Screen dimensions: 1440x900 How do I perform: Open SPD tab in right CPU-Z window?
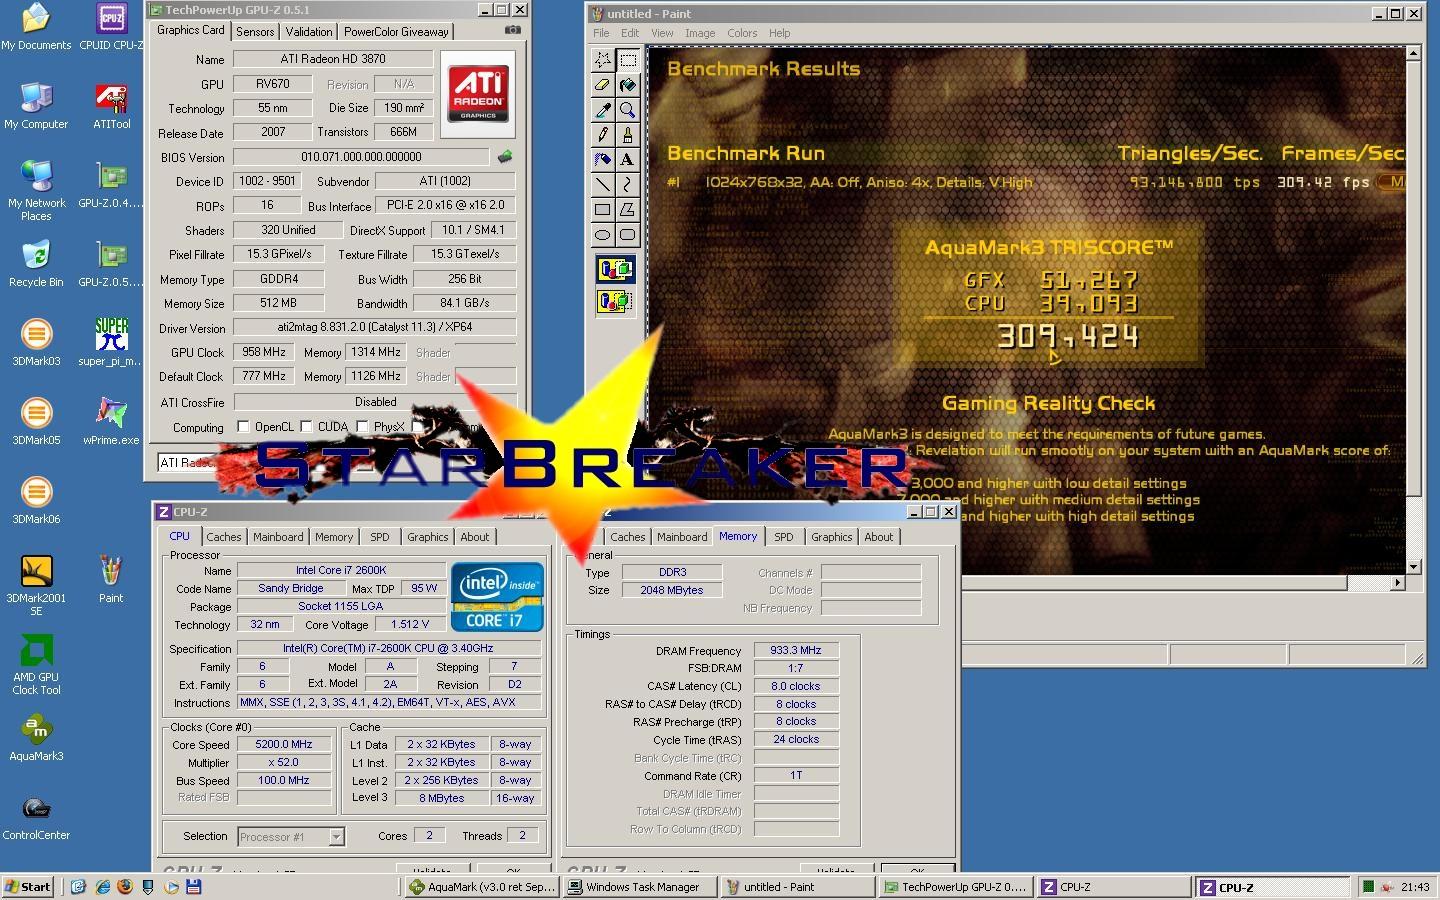pyautogui.click(x=784, y=537)
